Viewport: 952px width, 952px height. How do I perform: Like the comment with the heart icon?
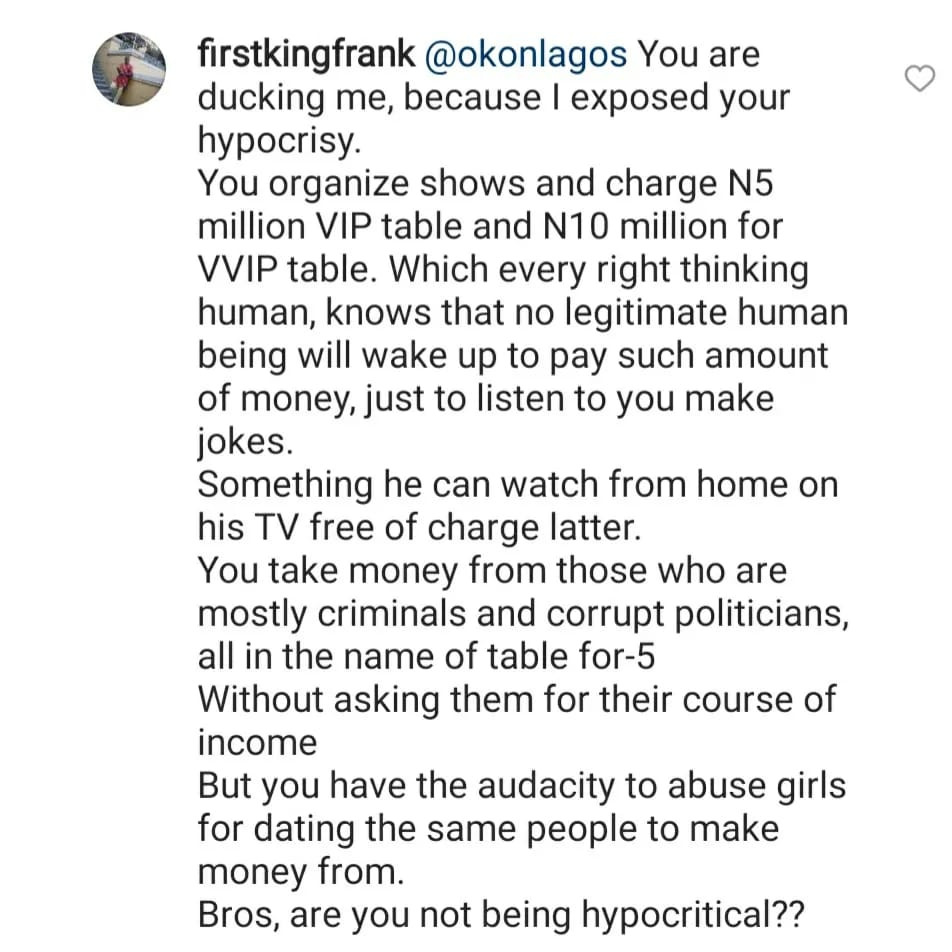pos(919,78)
